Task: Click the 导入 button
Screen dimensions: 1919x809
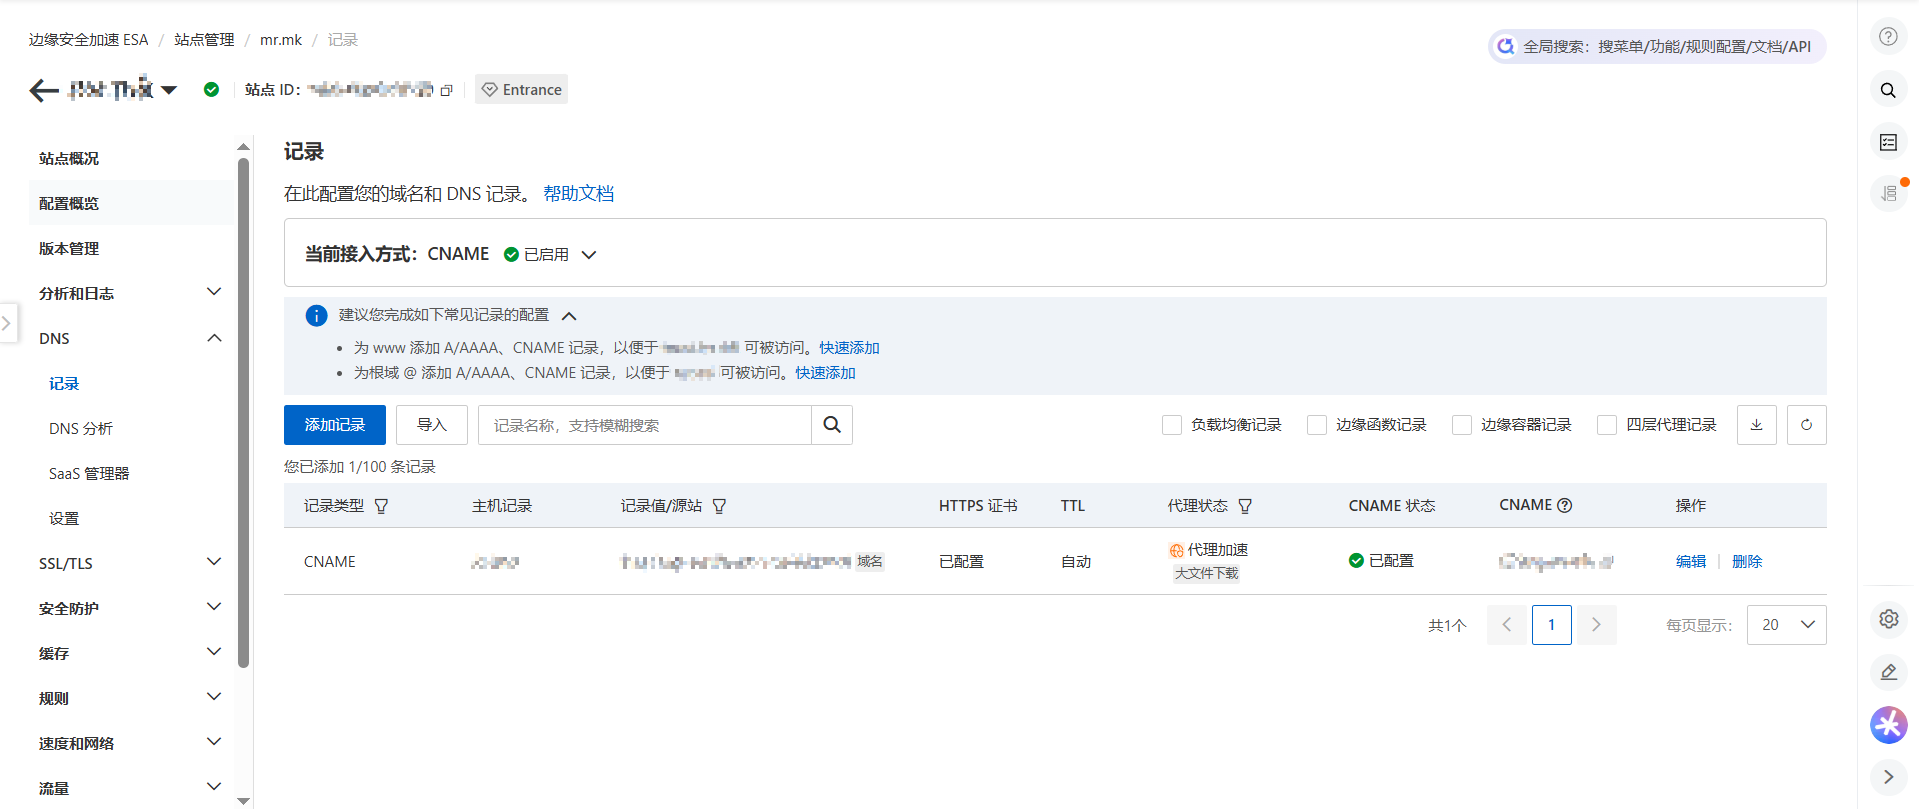Action: tap(432, 425)
